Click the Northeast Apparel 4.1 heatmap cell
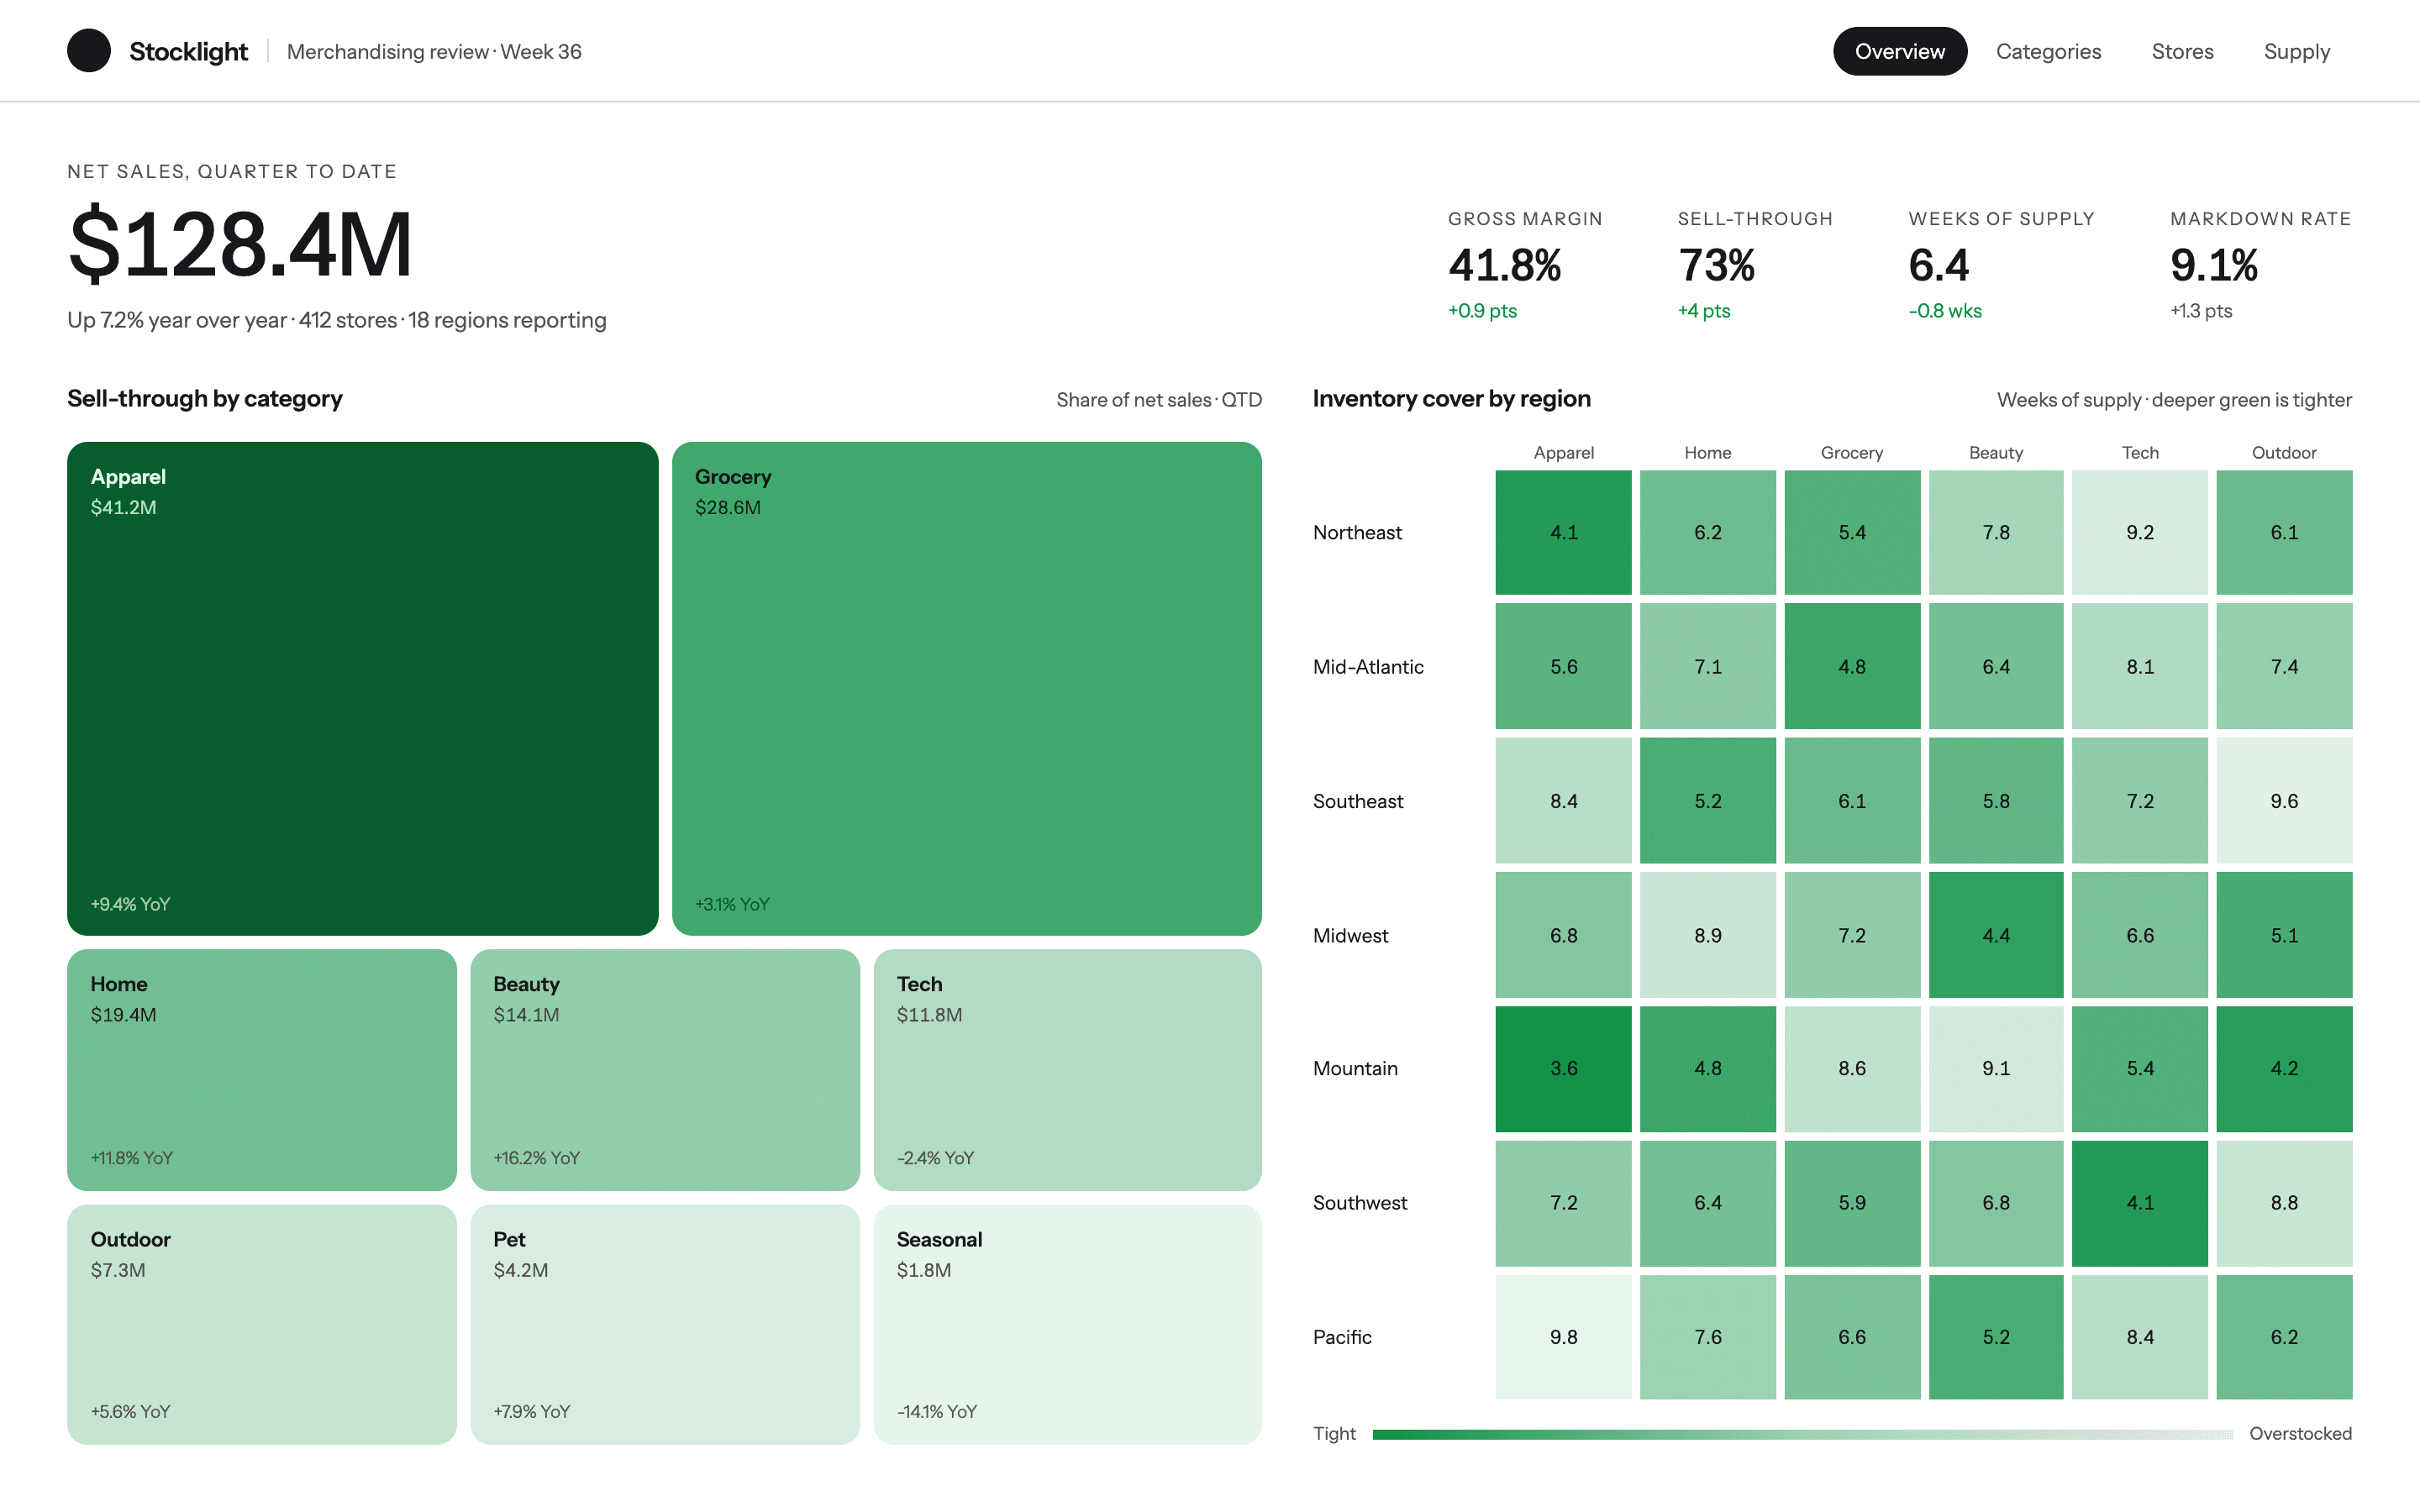Image resolution: width=2420 pixels, height=1512 pixels. [x=1563, y=532]
